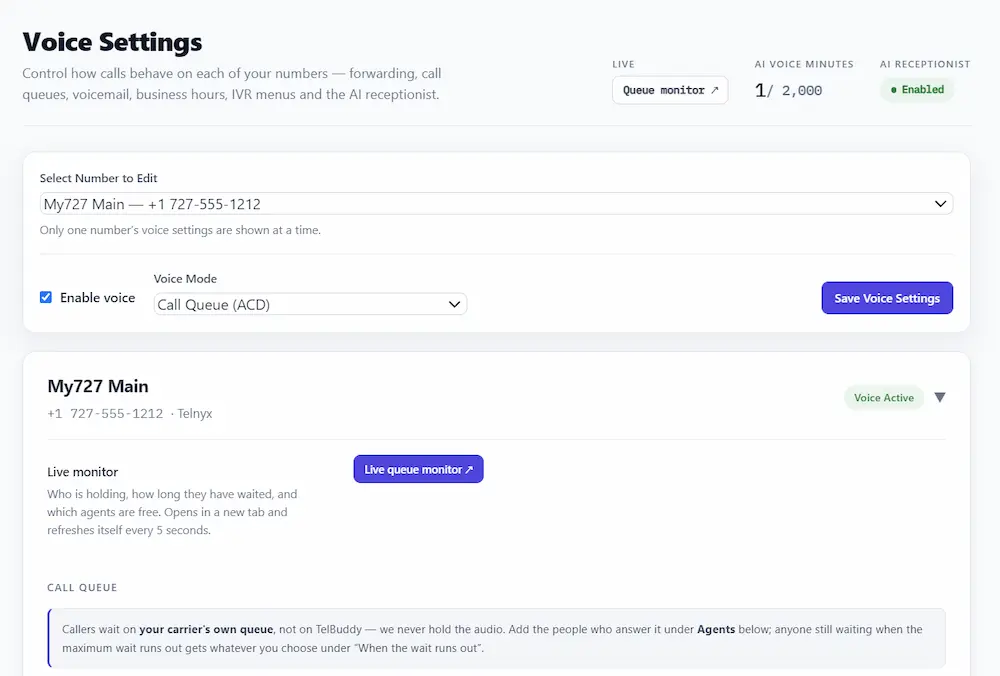Viewport: 1000px width, 676px height.
Task: Open the Live queue monitor button
Action: (x=418, y=469)
